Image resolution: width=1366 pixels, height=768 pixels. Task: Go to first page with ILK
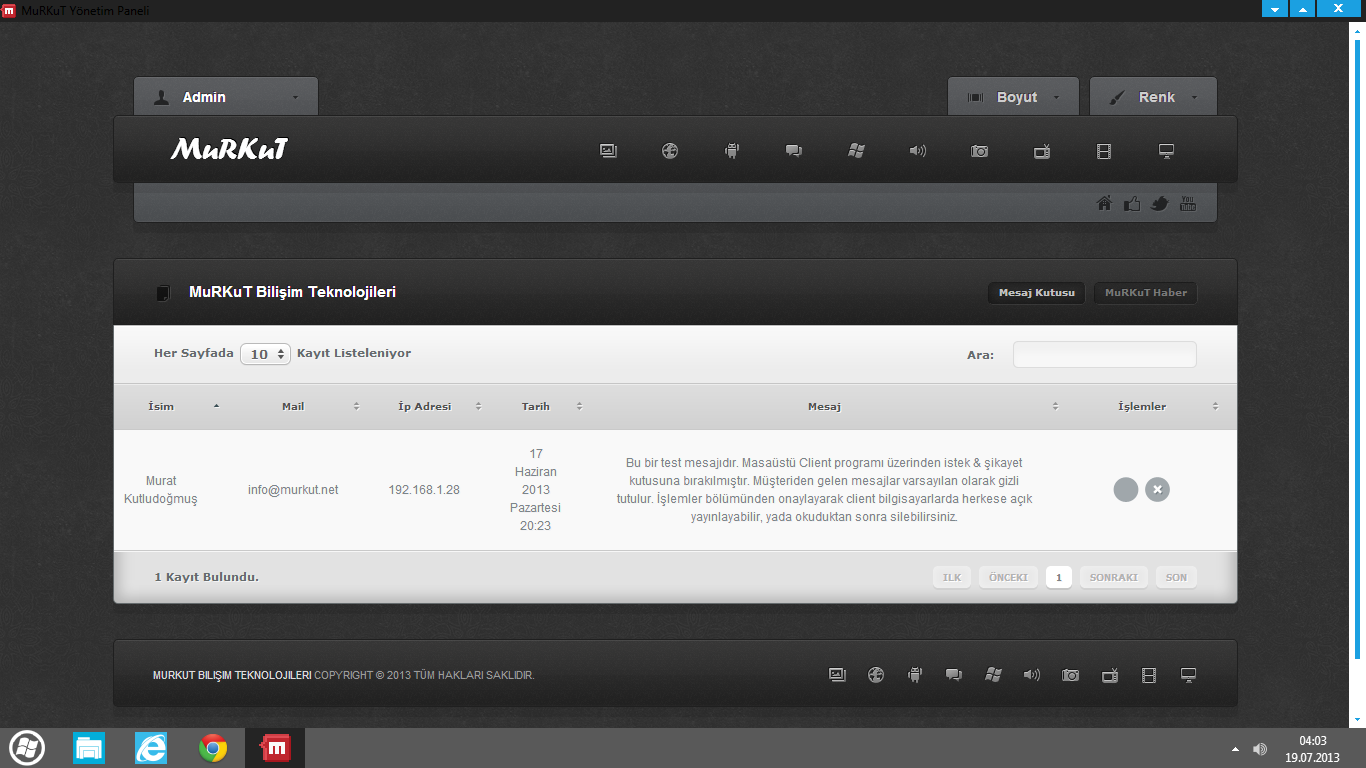click(951, 577)
